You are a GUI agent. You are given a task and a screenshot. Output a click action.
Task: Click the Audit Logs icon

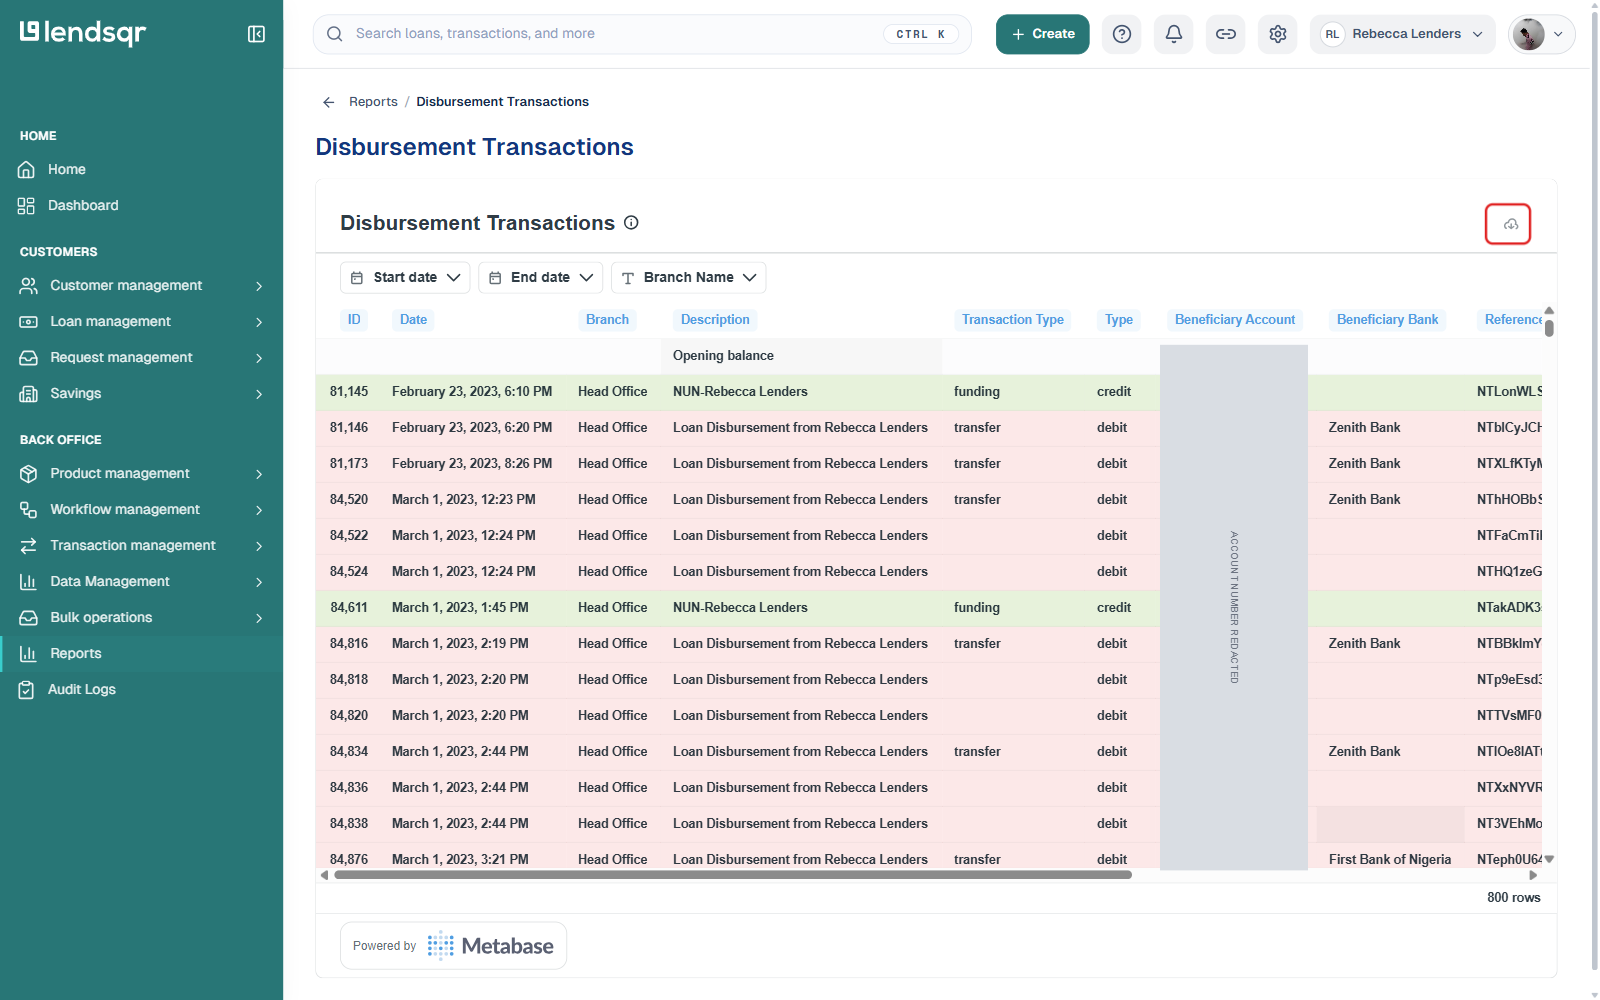tap(27, 690)
